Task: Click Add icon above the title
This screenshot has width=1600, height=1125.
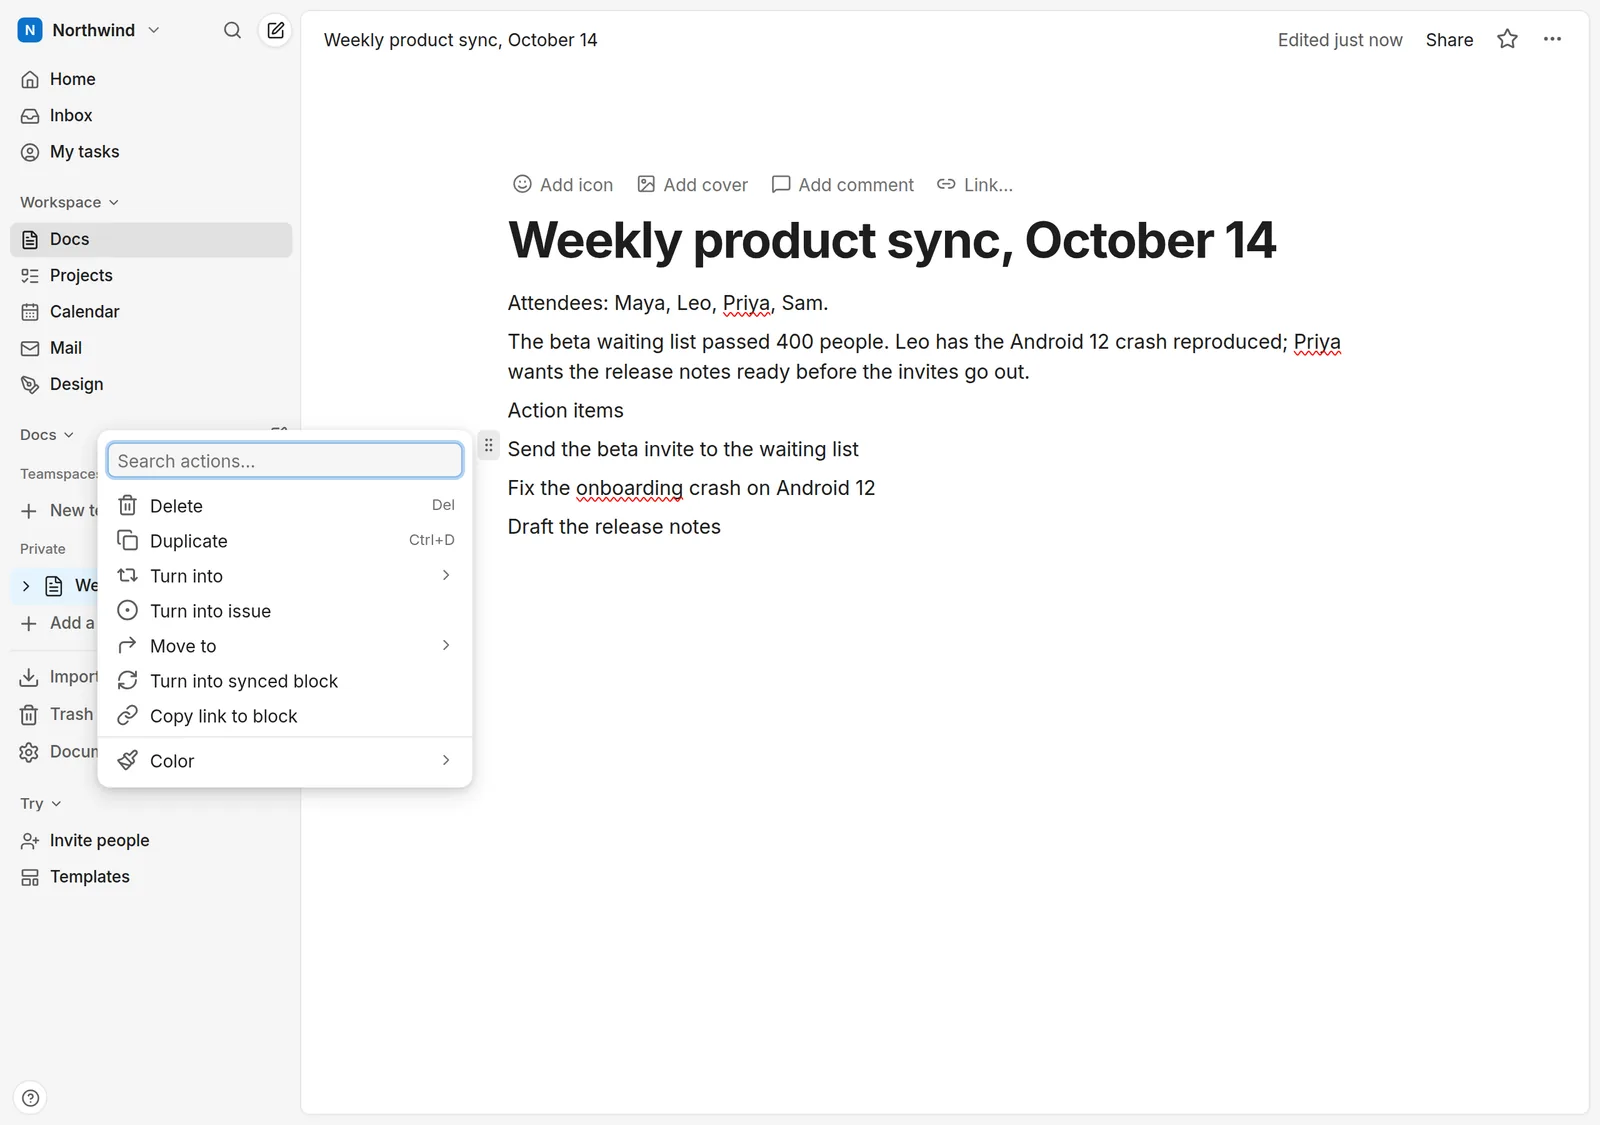Action: (x=563, y=184)
